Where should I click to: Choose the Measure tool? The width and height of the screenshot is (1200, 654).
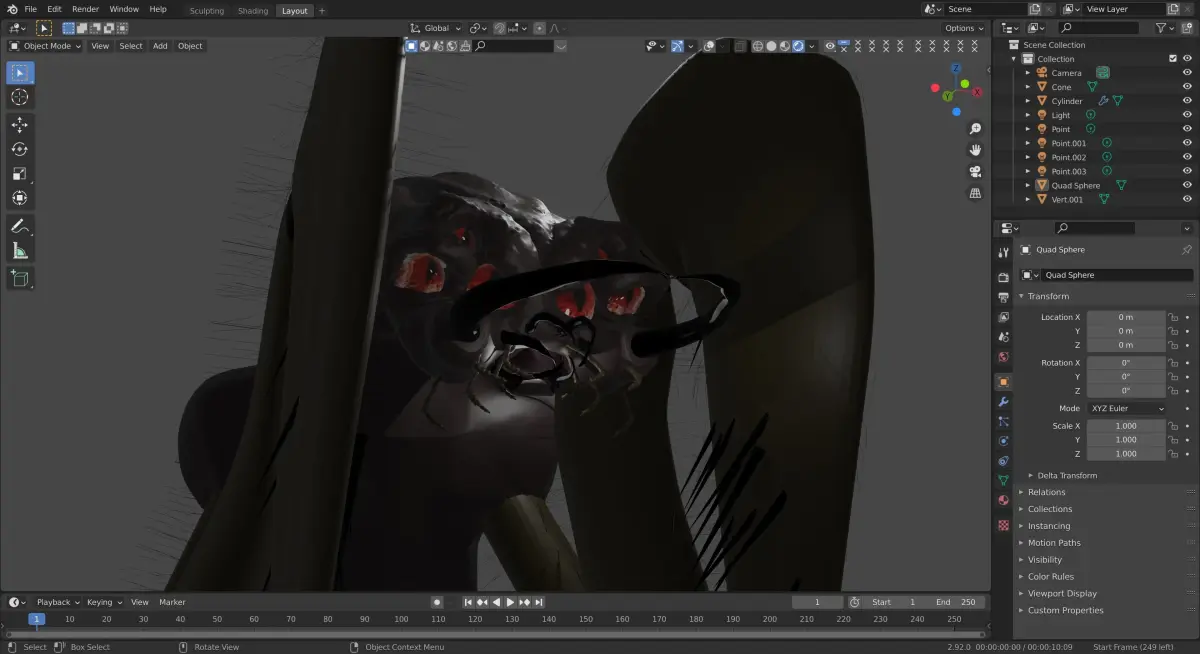coord(20,250)
